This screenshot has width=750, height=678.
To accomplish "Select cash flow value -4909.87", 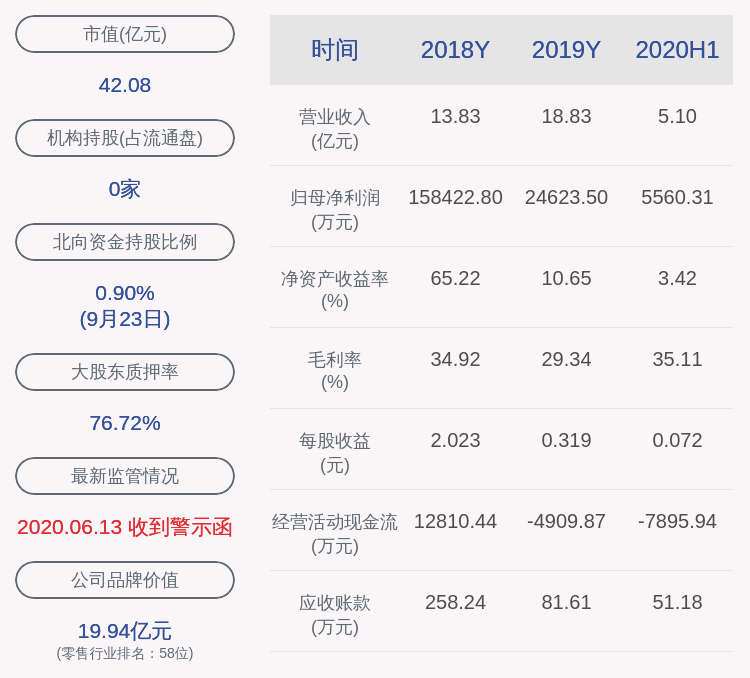I will pos(566,521).
